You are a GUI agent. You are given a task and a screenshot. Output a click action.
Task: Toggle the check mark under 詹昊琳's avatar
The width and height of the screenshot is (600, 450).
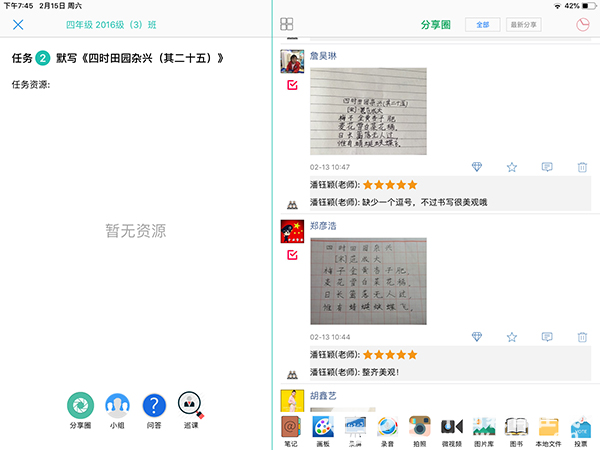tap(292, 85)
